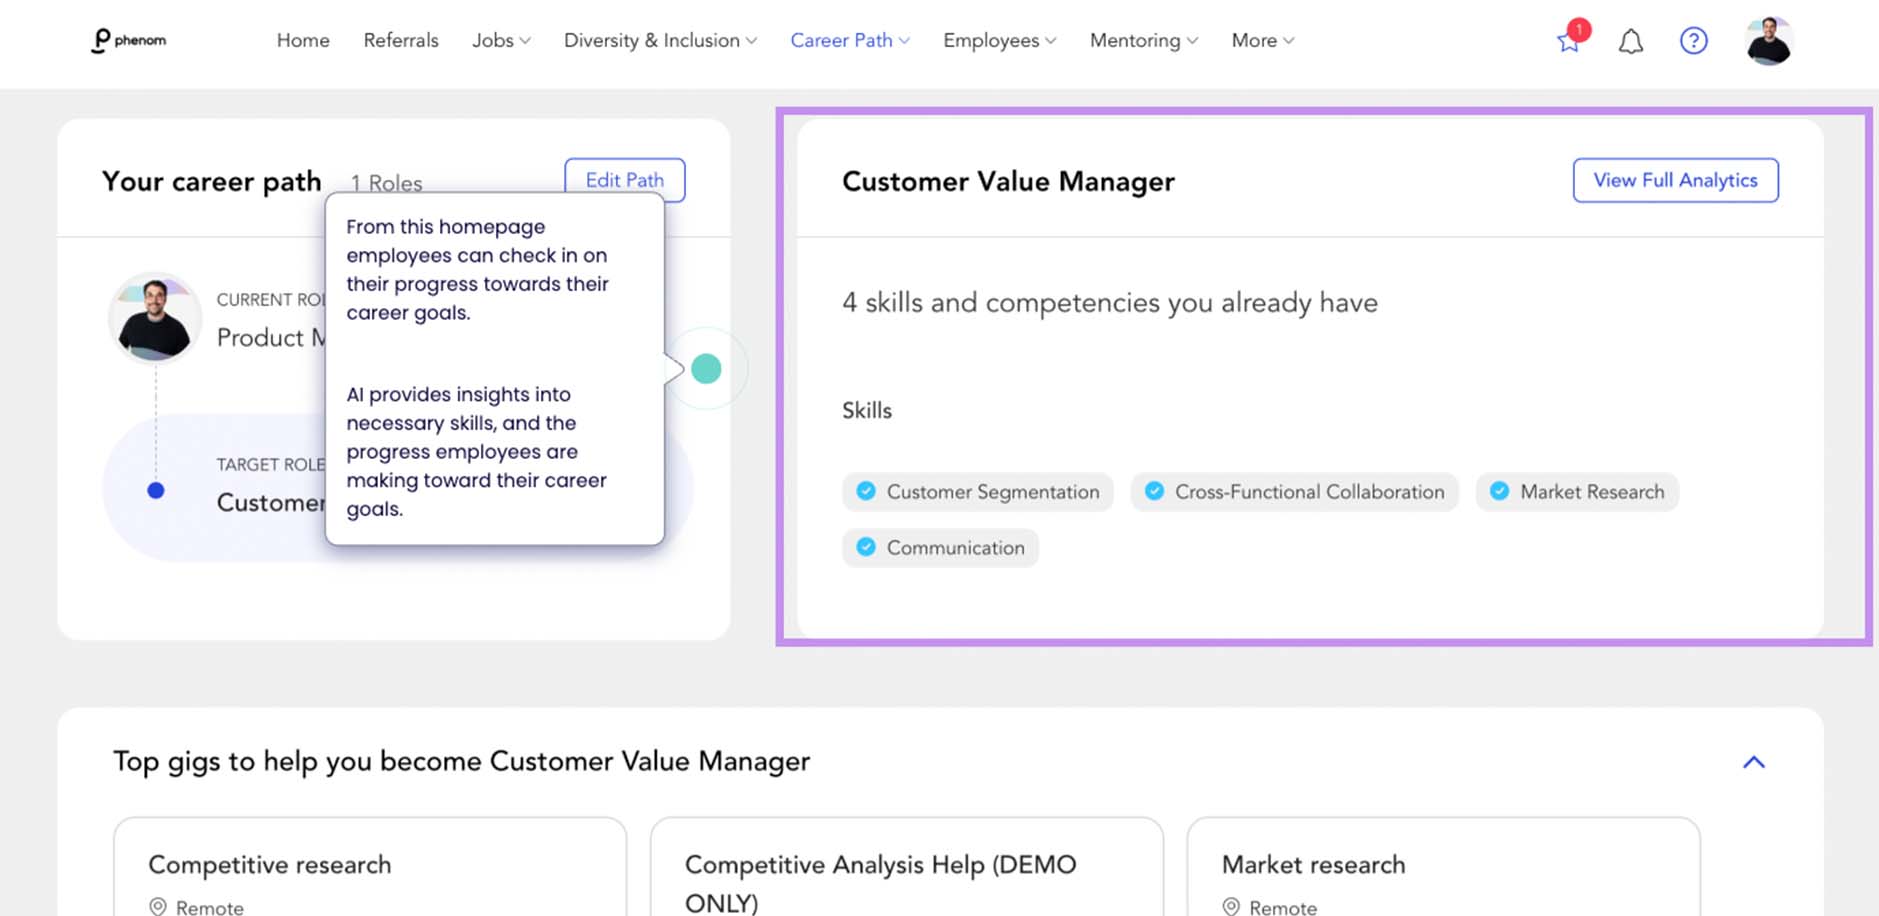Open the user profile avatar in header
The width and height of the screenshot is (1879, 916).
tap(1768, 41)
